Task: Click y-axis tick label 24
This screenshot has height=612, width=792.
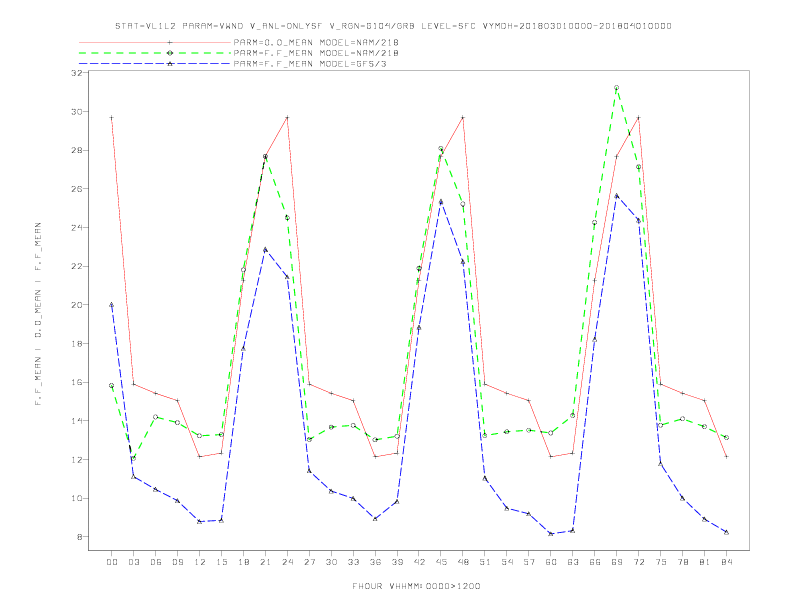Action: [77, 228]
